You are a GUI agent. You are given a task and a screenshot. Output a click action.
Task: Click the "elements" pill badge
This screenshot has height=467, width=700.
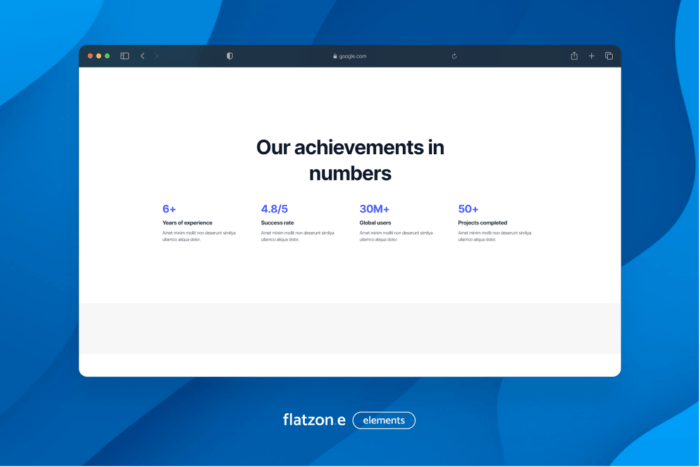click(384, 420)
